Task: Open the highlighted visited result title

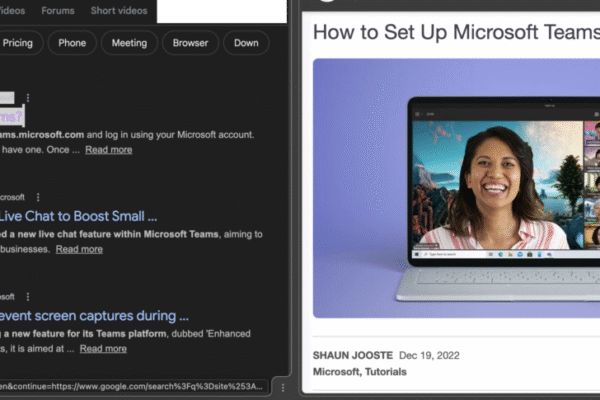Action: pos(11,116)
